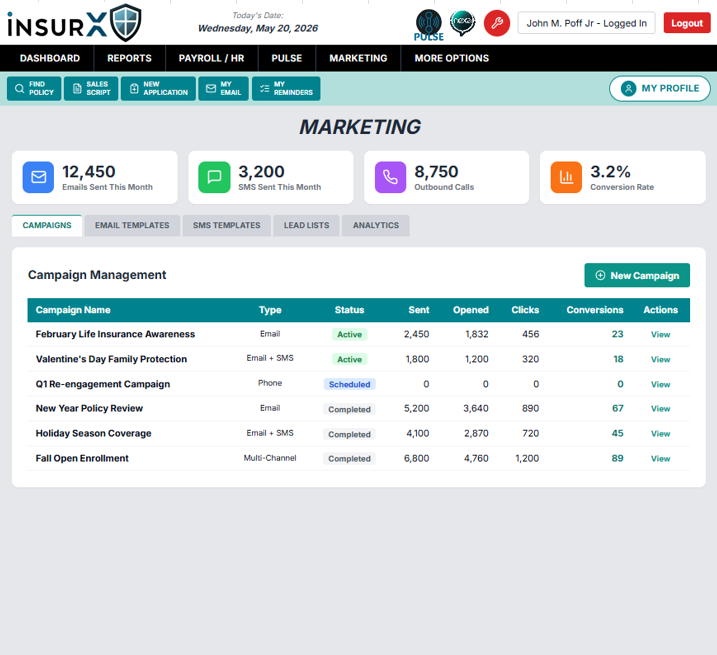Open Find Policy search shortcut
The height and width of the screenshot is (655, 717).
tap(34, 88)
